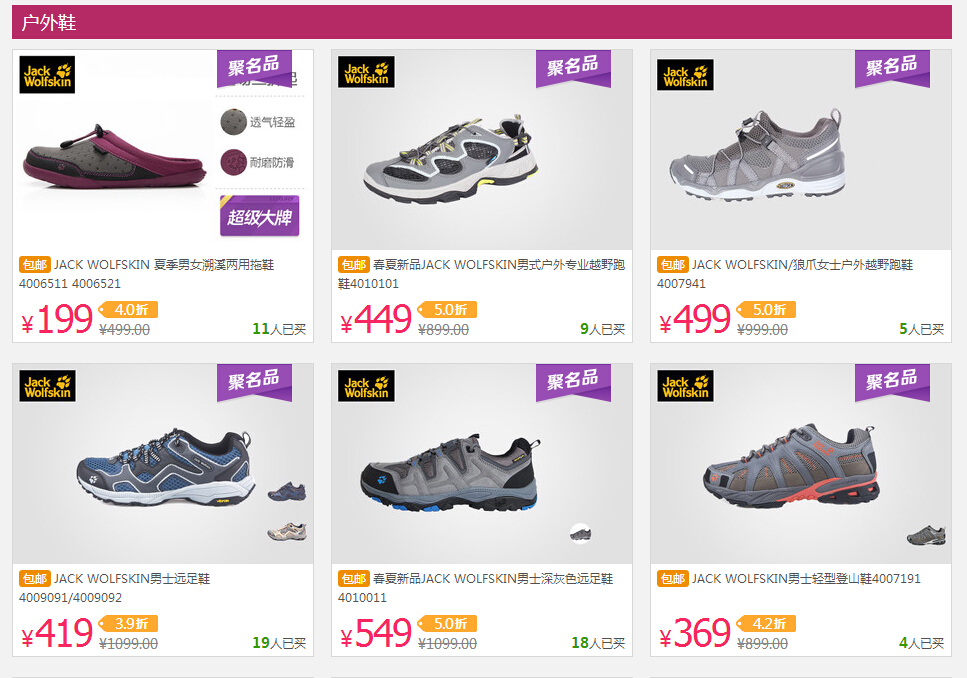Select the dark purple variant thumbnail of ¥419 shoe

[x=287, y=492]
